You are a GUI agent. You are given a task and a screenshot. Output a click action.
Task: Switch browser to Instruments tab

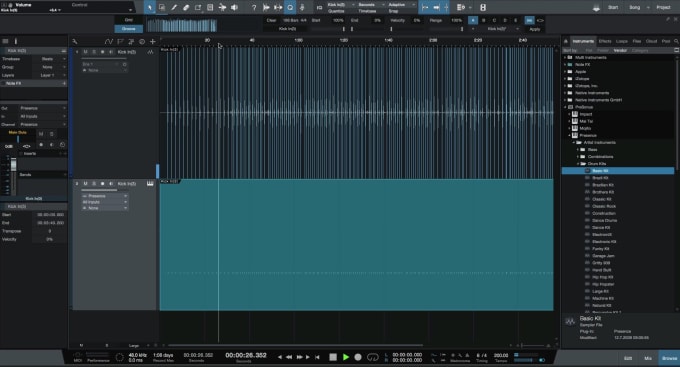click(583, 41)
